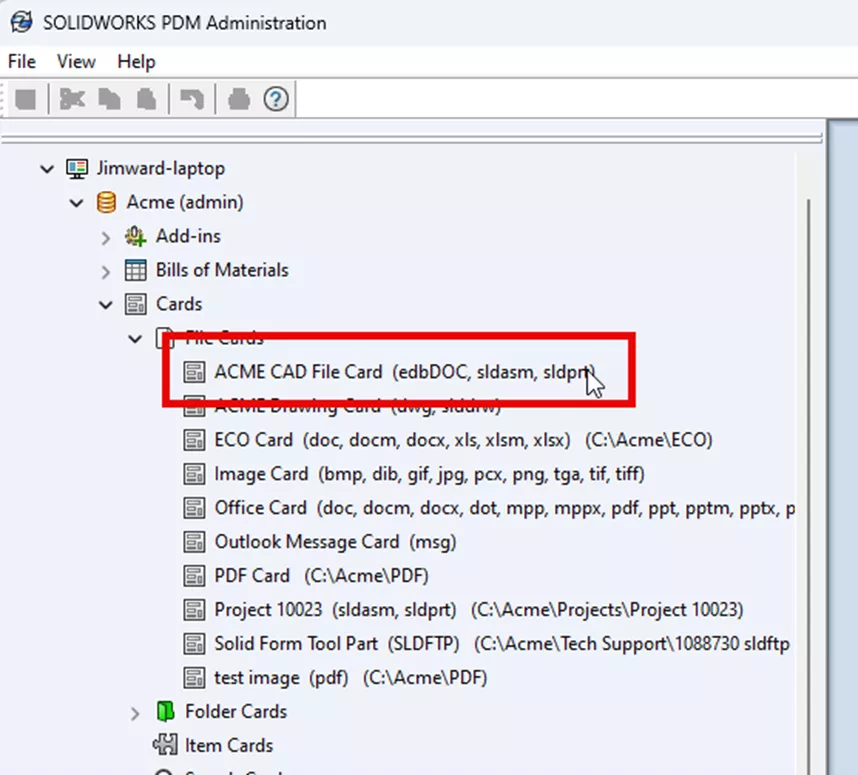Open the File menu
The height and width of the screenshot is (775, 858).
tap(20, 61)
